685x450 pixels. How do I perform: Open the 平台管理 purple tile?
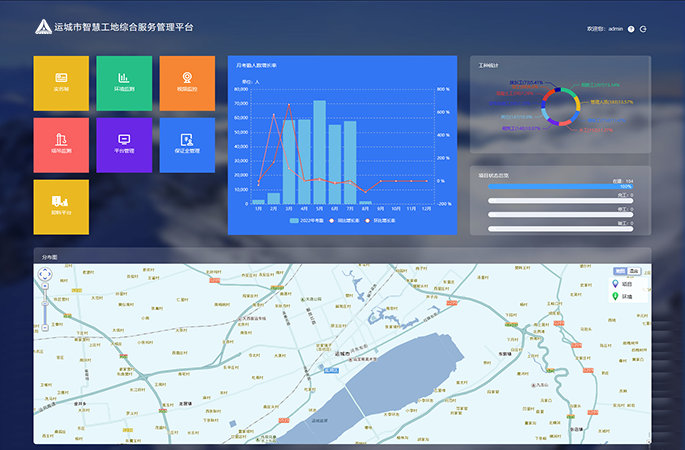pos(124,145)
